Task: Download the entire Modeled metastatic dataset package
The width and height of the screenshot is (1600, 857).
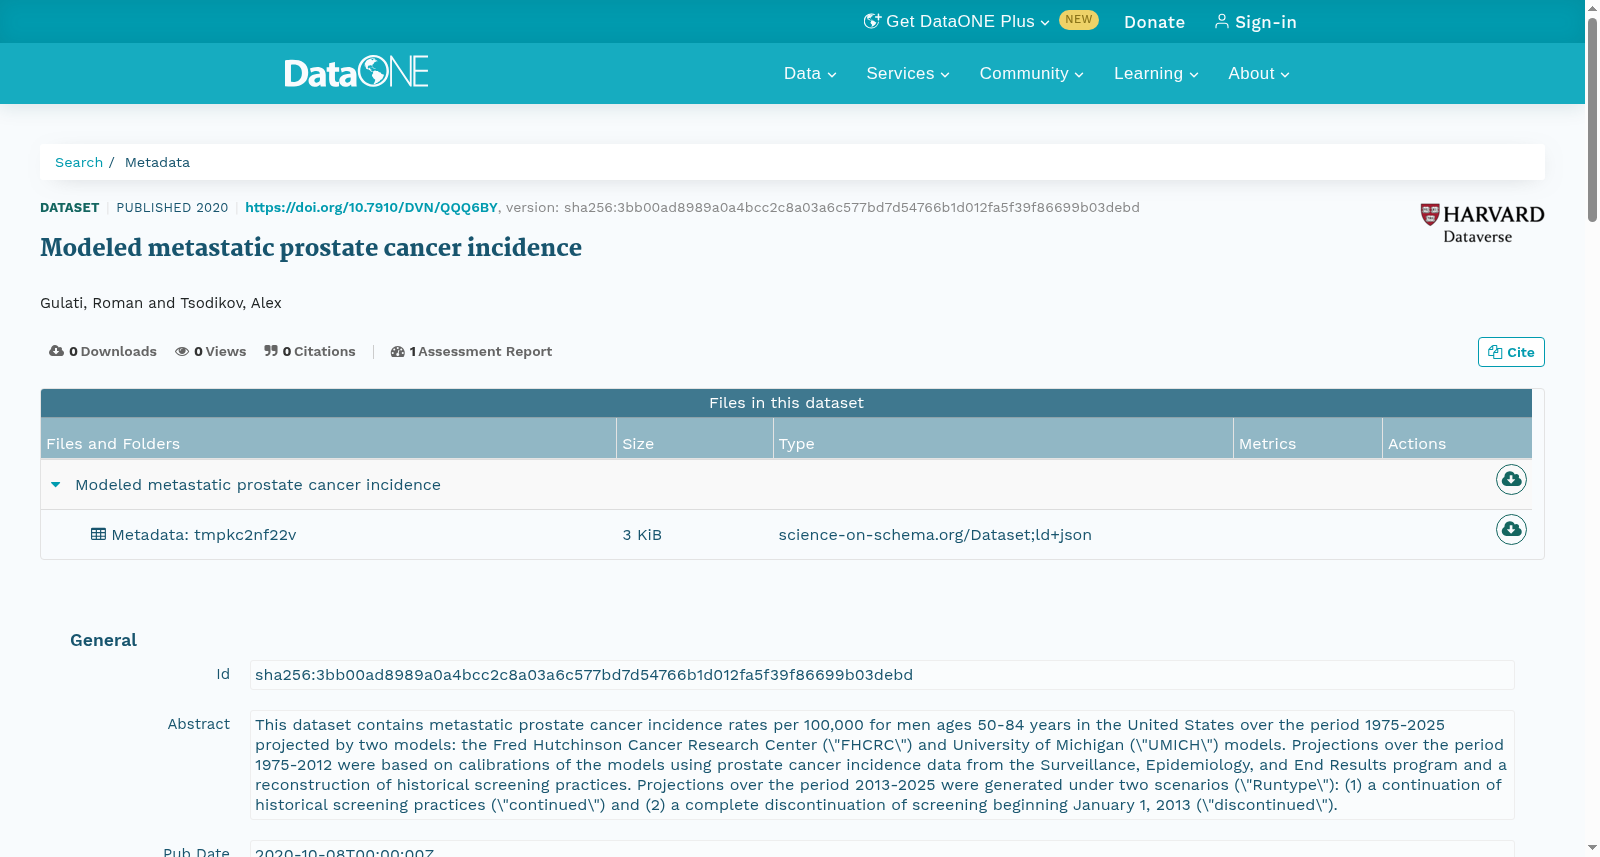Action: pos(1511,480)
